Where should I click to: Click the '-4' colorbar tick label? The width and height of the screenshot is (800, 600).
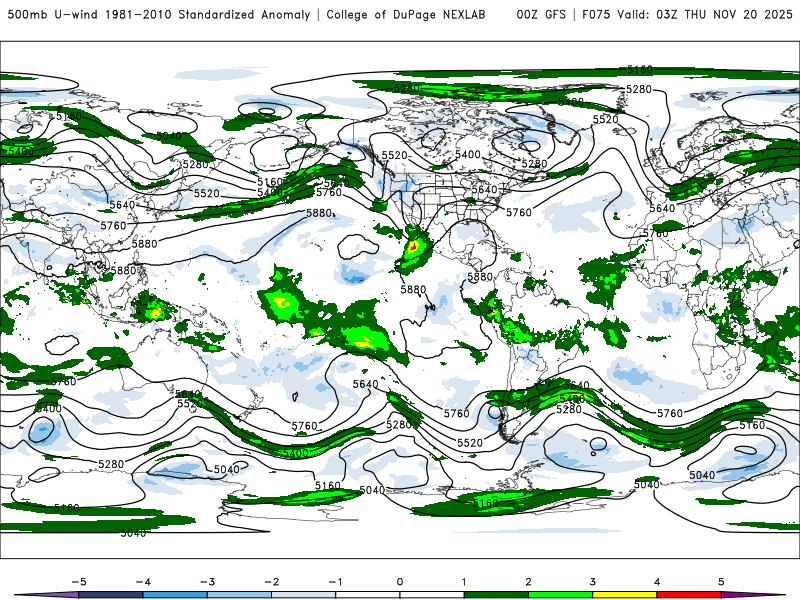click(143, 582)
